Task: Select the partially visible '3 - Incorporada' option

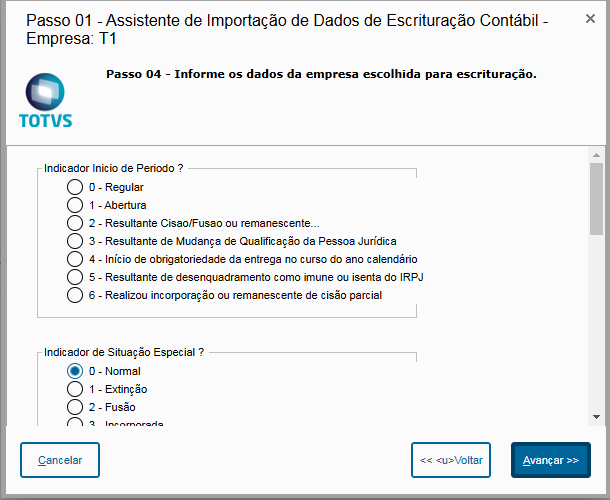Action: coord(75,422)
